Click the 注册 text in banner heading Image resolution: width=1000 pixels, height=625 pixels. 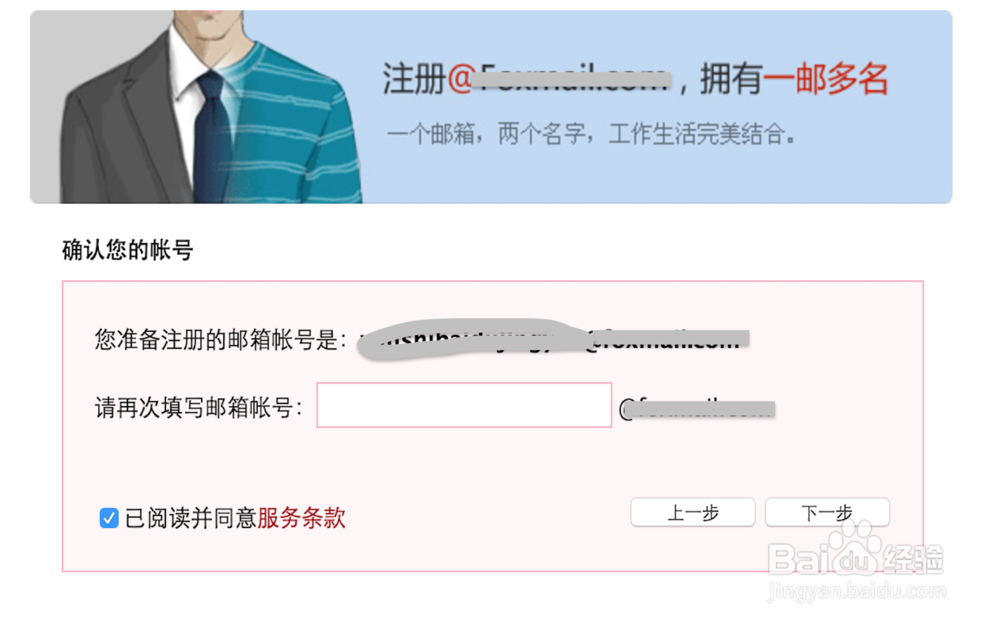click(414, 80)
